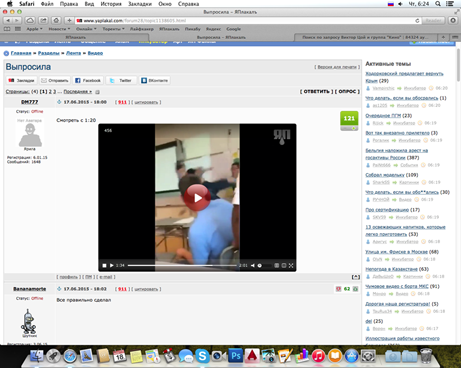This screenshot has height=368, width=461.
Task: Share topic via Facebook button
Action: click(x=88, y=80)
